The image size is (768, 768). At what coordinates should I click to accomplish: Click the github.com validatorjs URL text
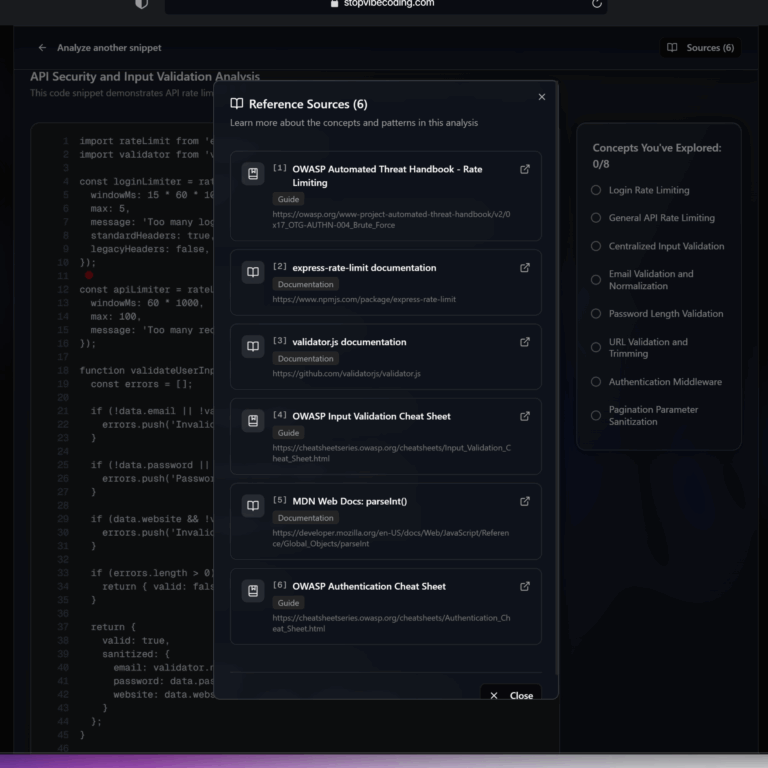[346, 373]
